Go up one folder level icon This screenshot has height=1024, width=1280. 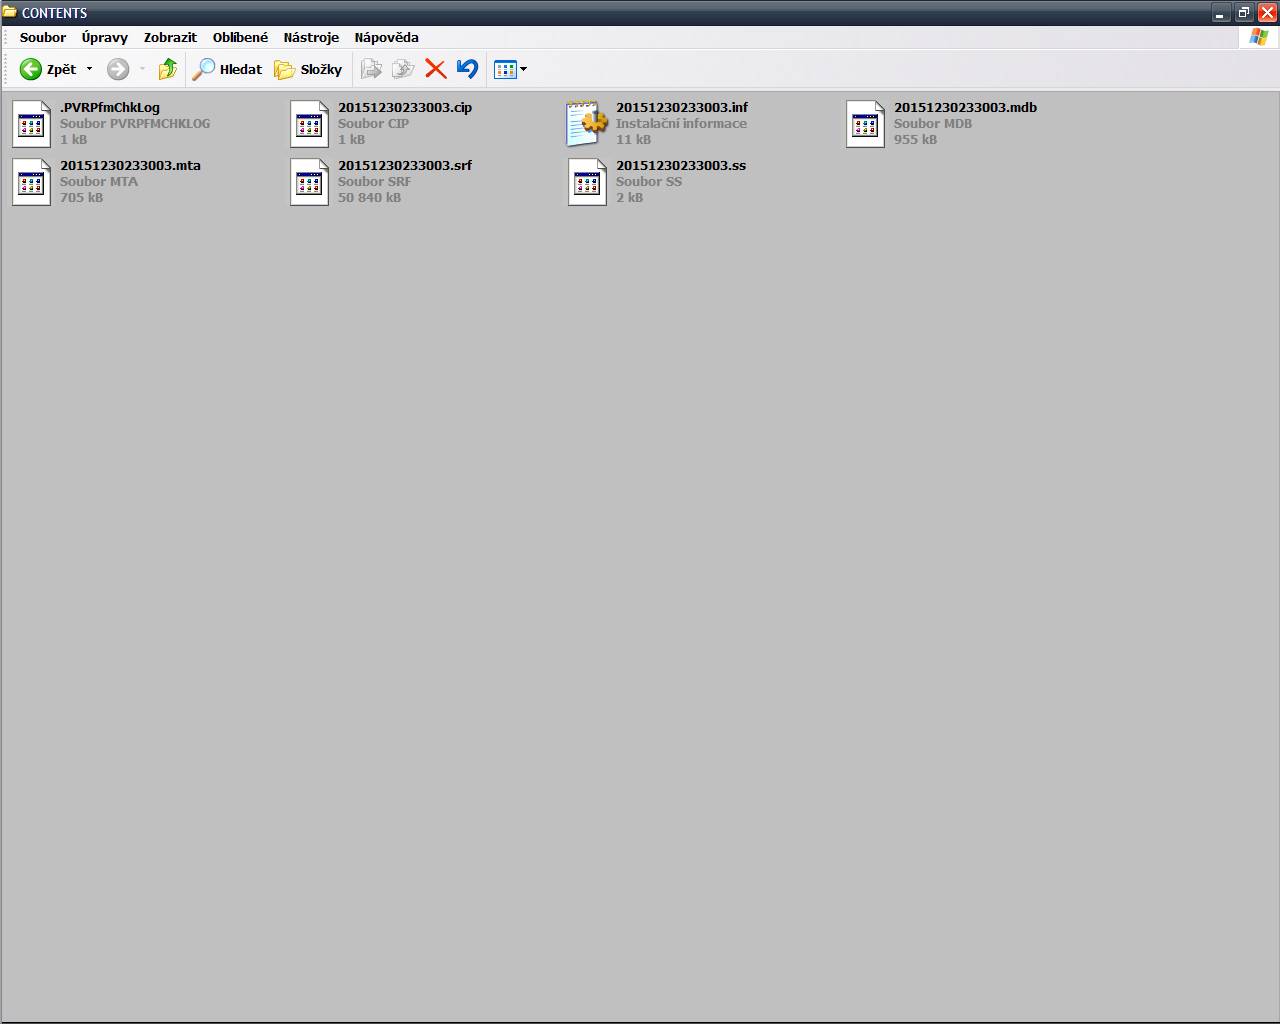(x=168, y=69)
